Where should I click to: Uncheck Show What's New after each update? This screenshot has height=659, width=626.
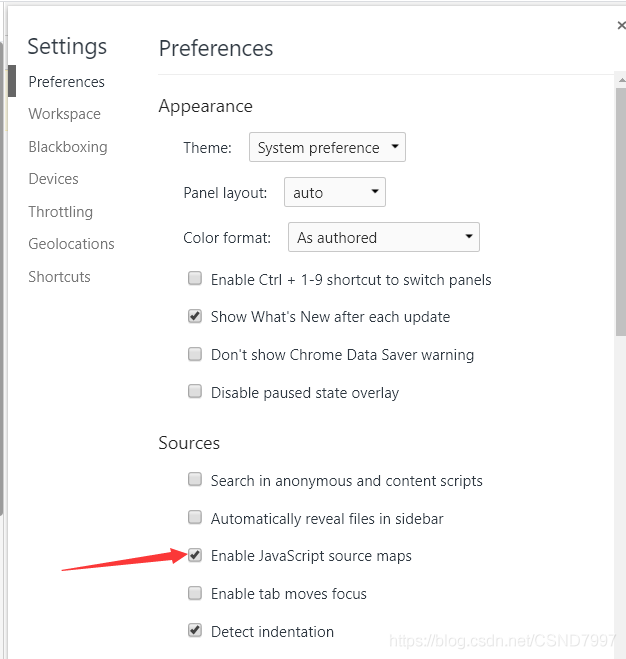[x=195, y=316]
